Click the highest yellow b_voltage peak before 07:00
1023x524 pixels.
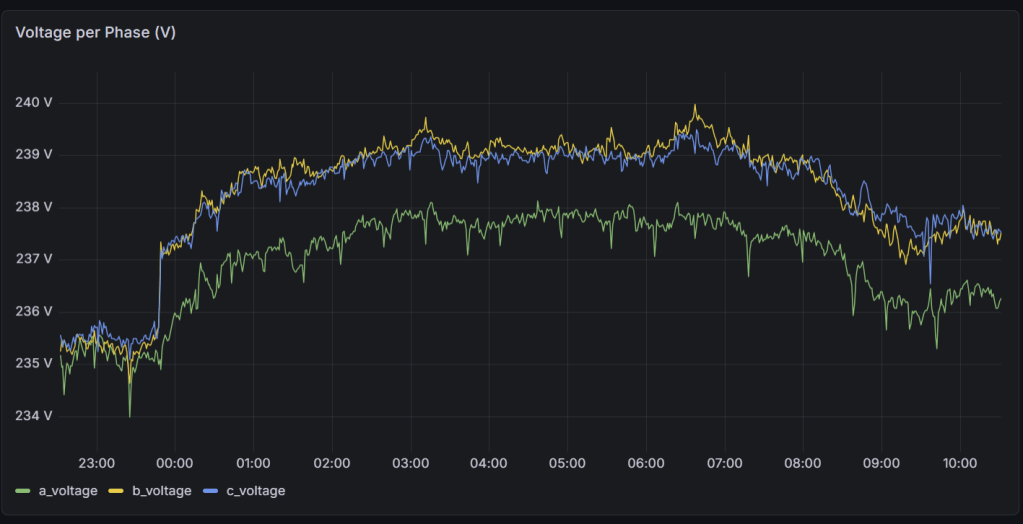[x=696, y=106]
